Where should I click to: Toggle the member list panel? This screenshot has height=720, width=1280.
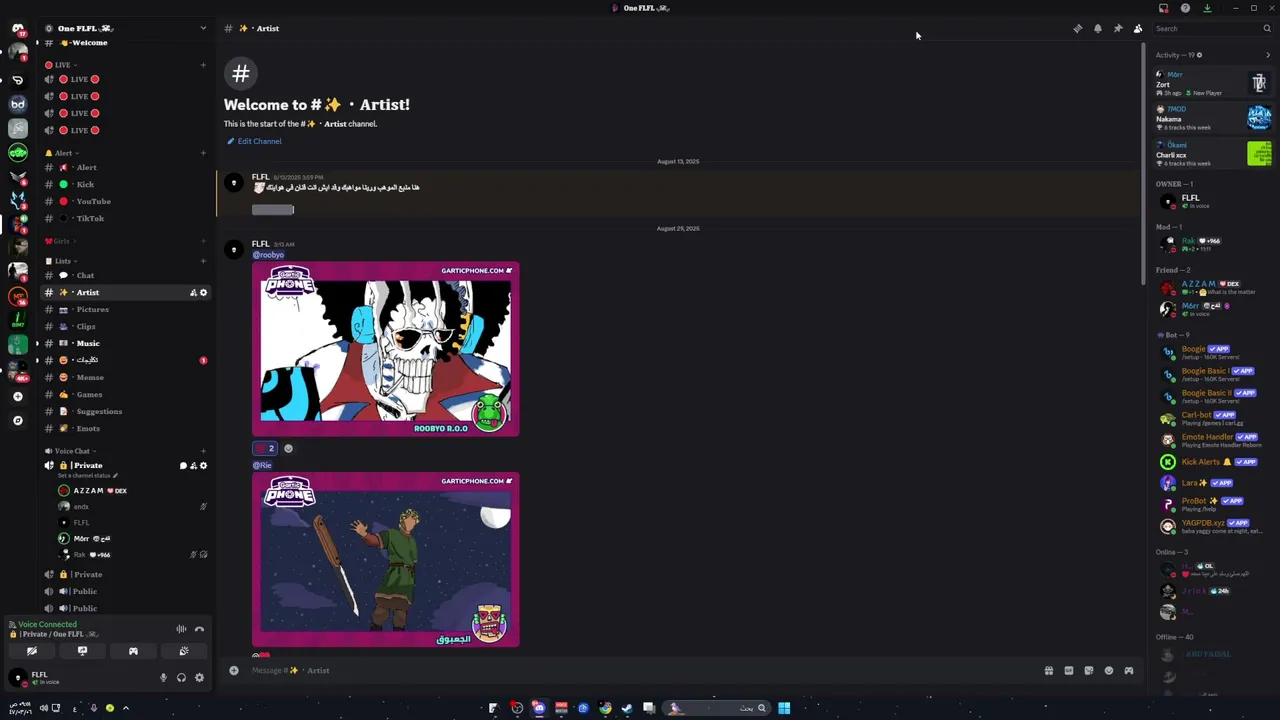pos(1137,29)
